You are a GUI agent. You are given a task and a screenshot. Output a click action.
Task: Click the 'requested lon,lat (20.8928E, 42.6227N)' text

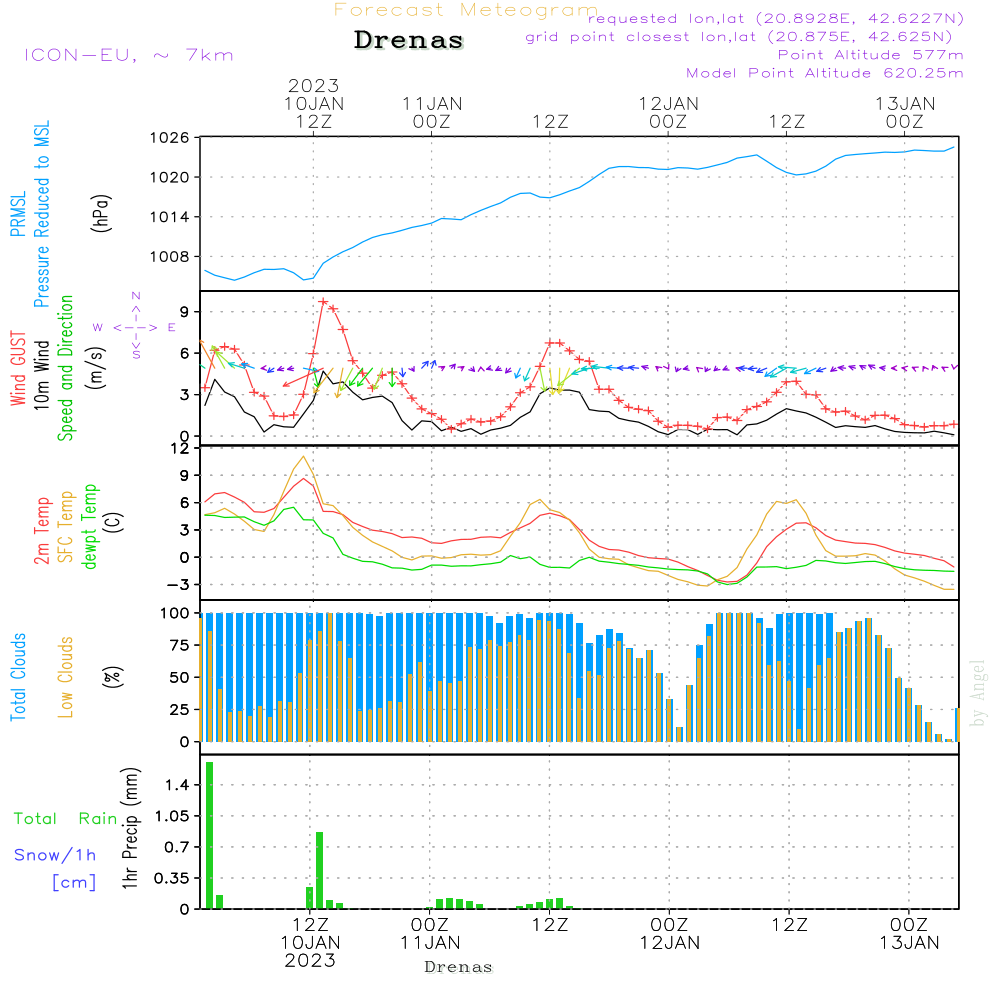pyautogui.click(x=776, y=18)
